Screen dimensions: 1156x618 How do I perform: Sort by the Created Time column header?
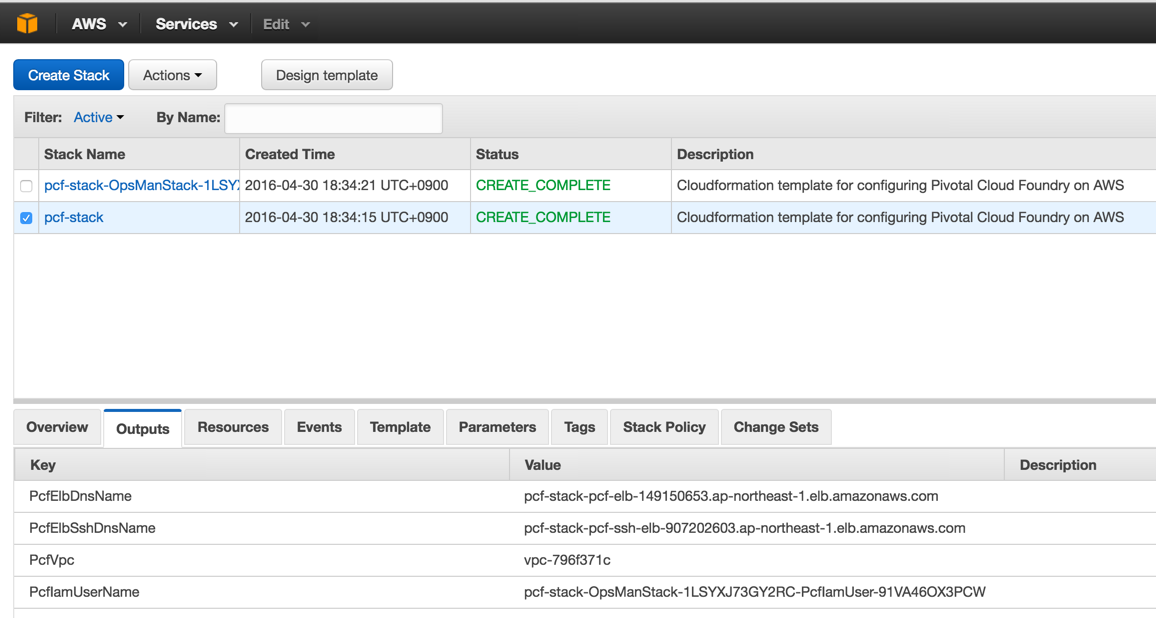click(290, 154)
